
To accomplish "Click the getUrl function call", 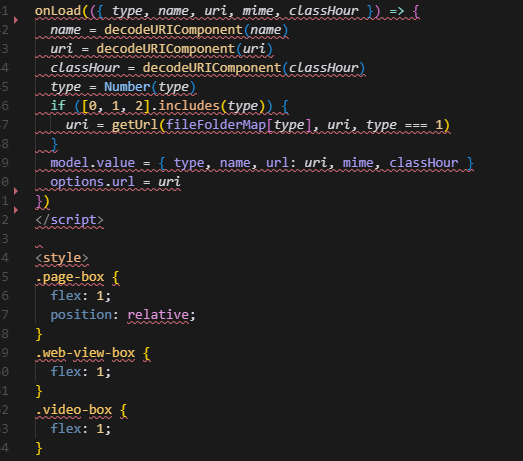I will click(135, 125).
